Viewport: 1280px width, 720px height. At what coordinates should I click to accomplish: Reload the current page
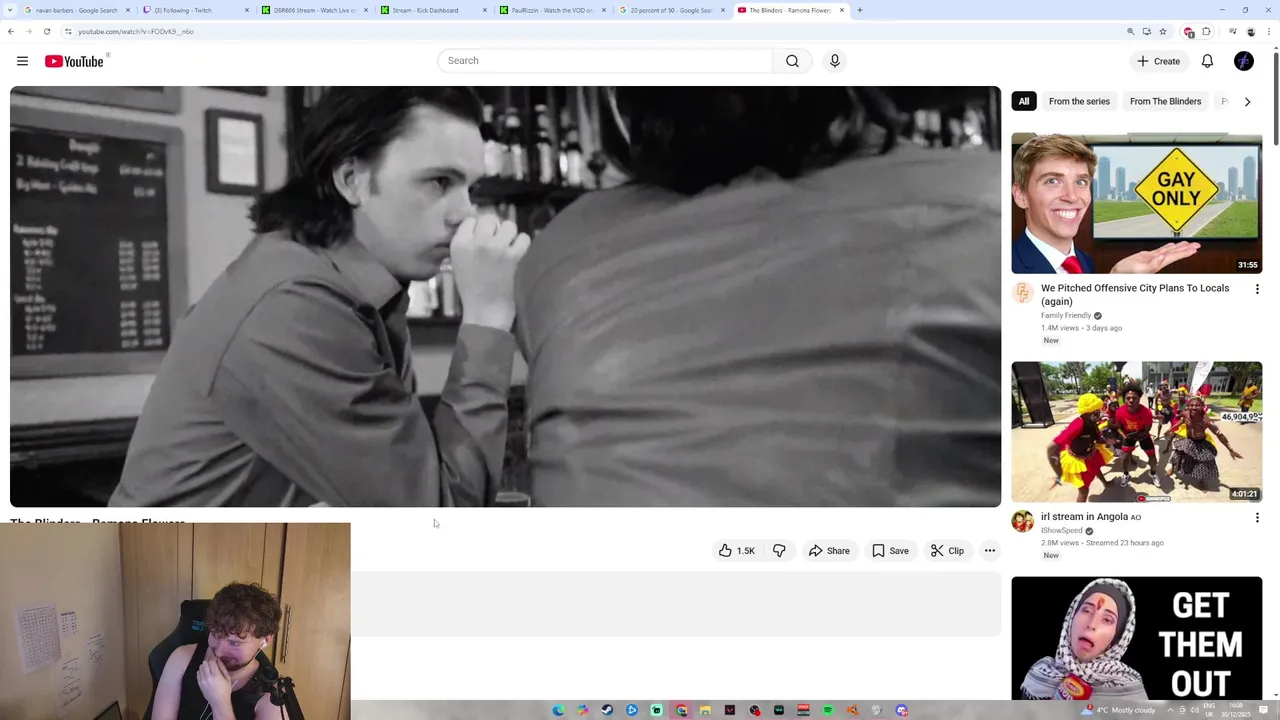tap(46, 31)
